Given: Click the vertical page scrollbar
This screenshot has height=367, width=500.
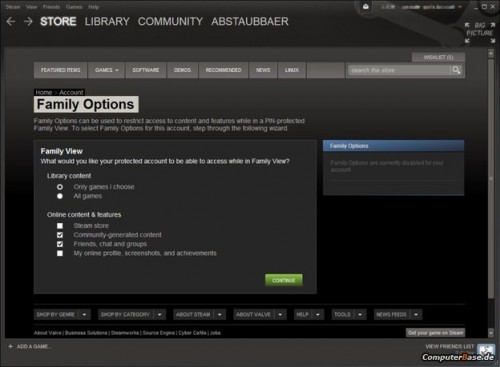Looking at the screenshot, I should click(491, 178).
